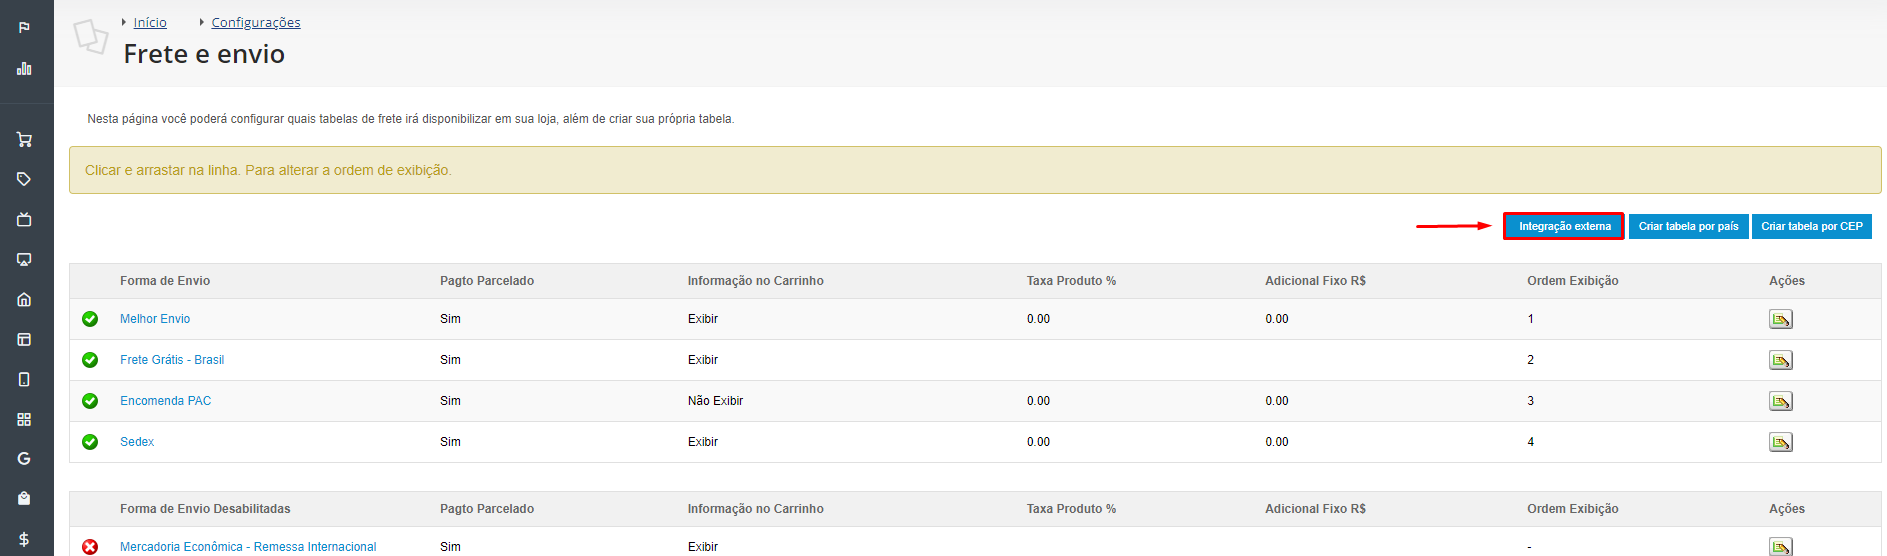Click order value 4 in Sedex row
This screenshot has width=1887, height=556.
click(1530, 442)
